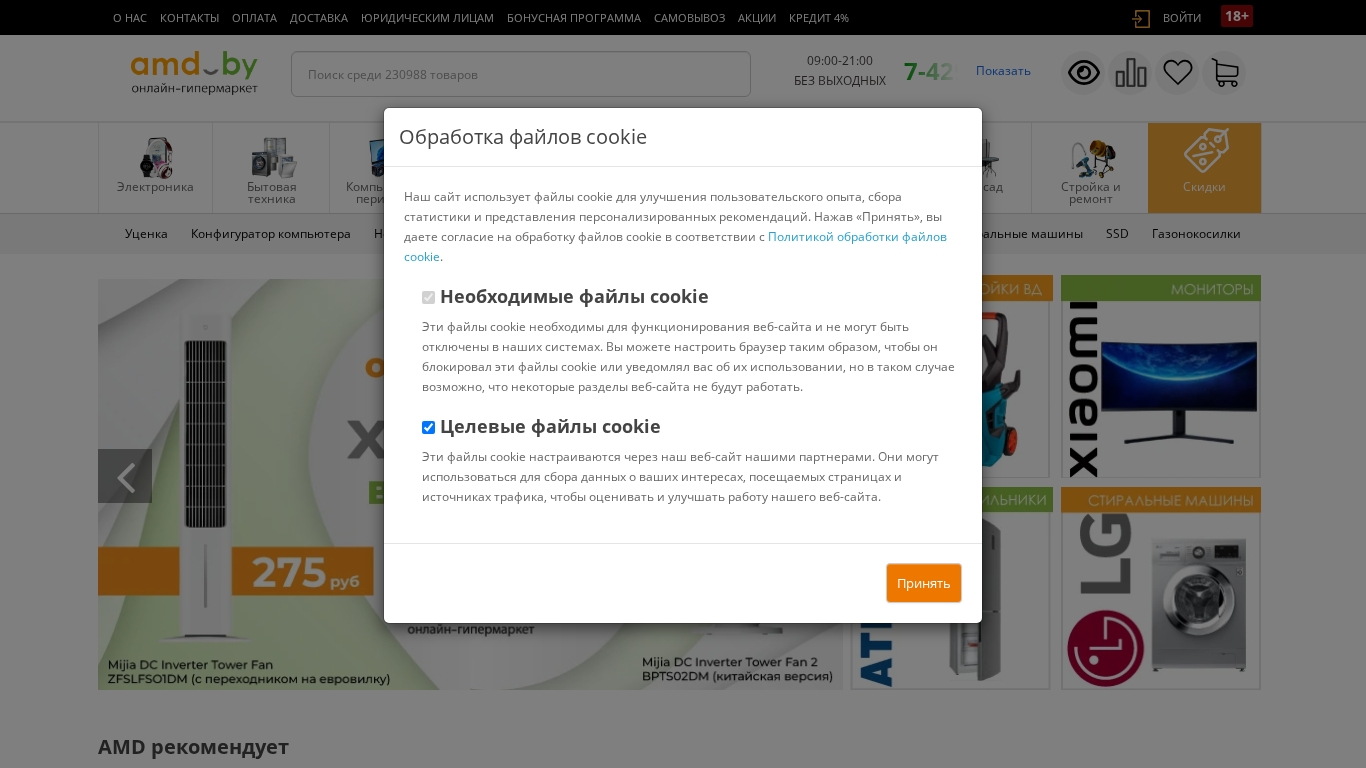Click the amd.by logo

[194, 73]
